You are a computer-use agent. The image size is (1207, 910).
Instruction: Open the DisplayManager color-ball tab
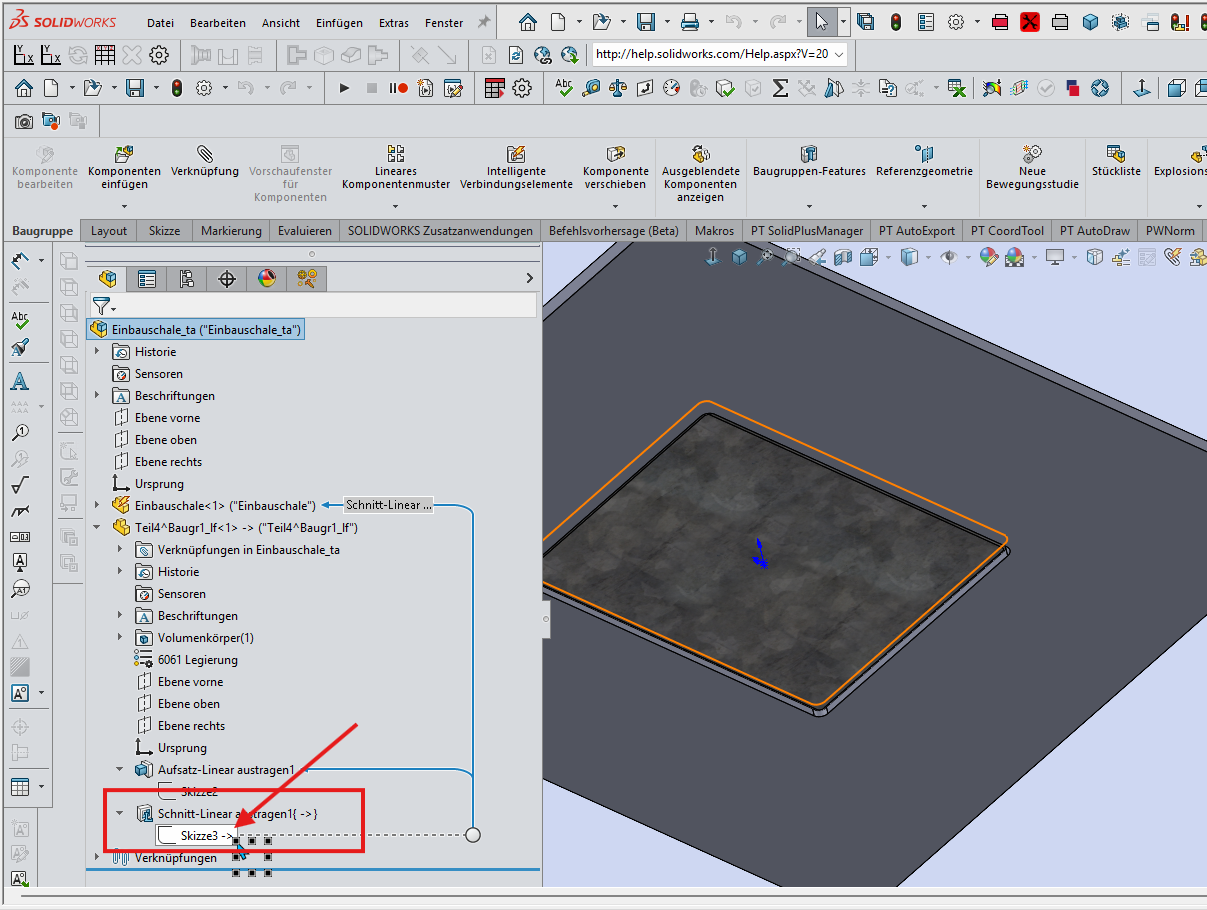[267, 279]
